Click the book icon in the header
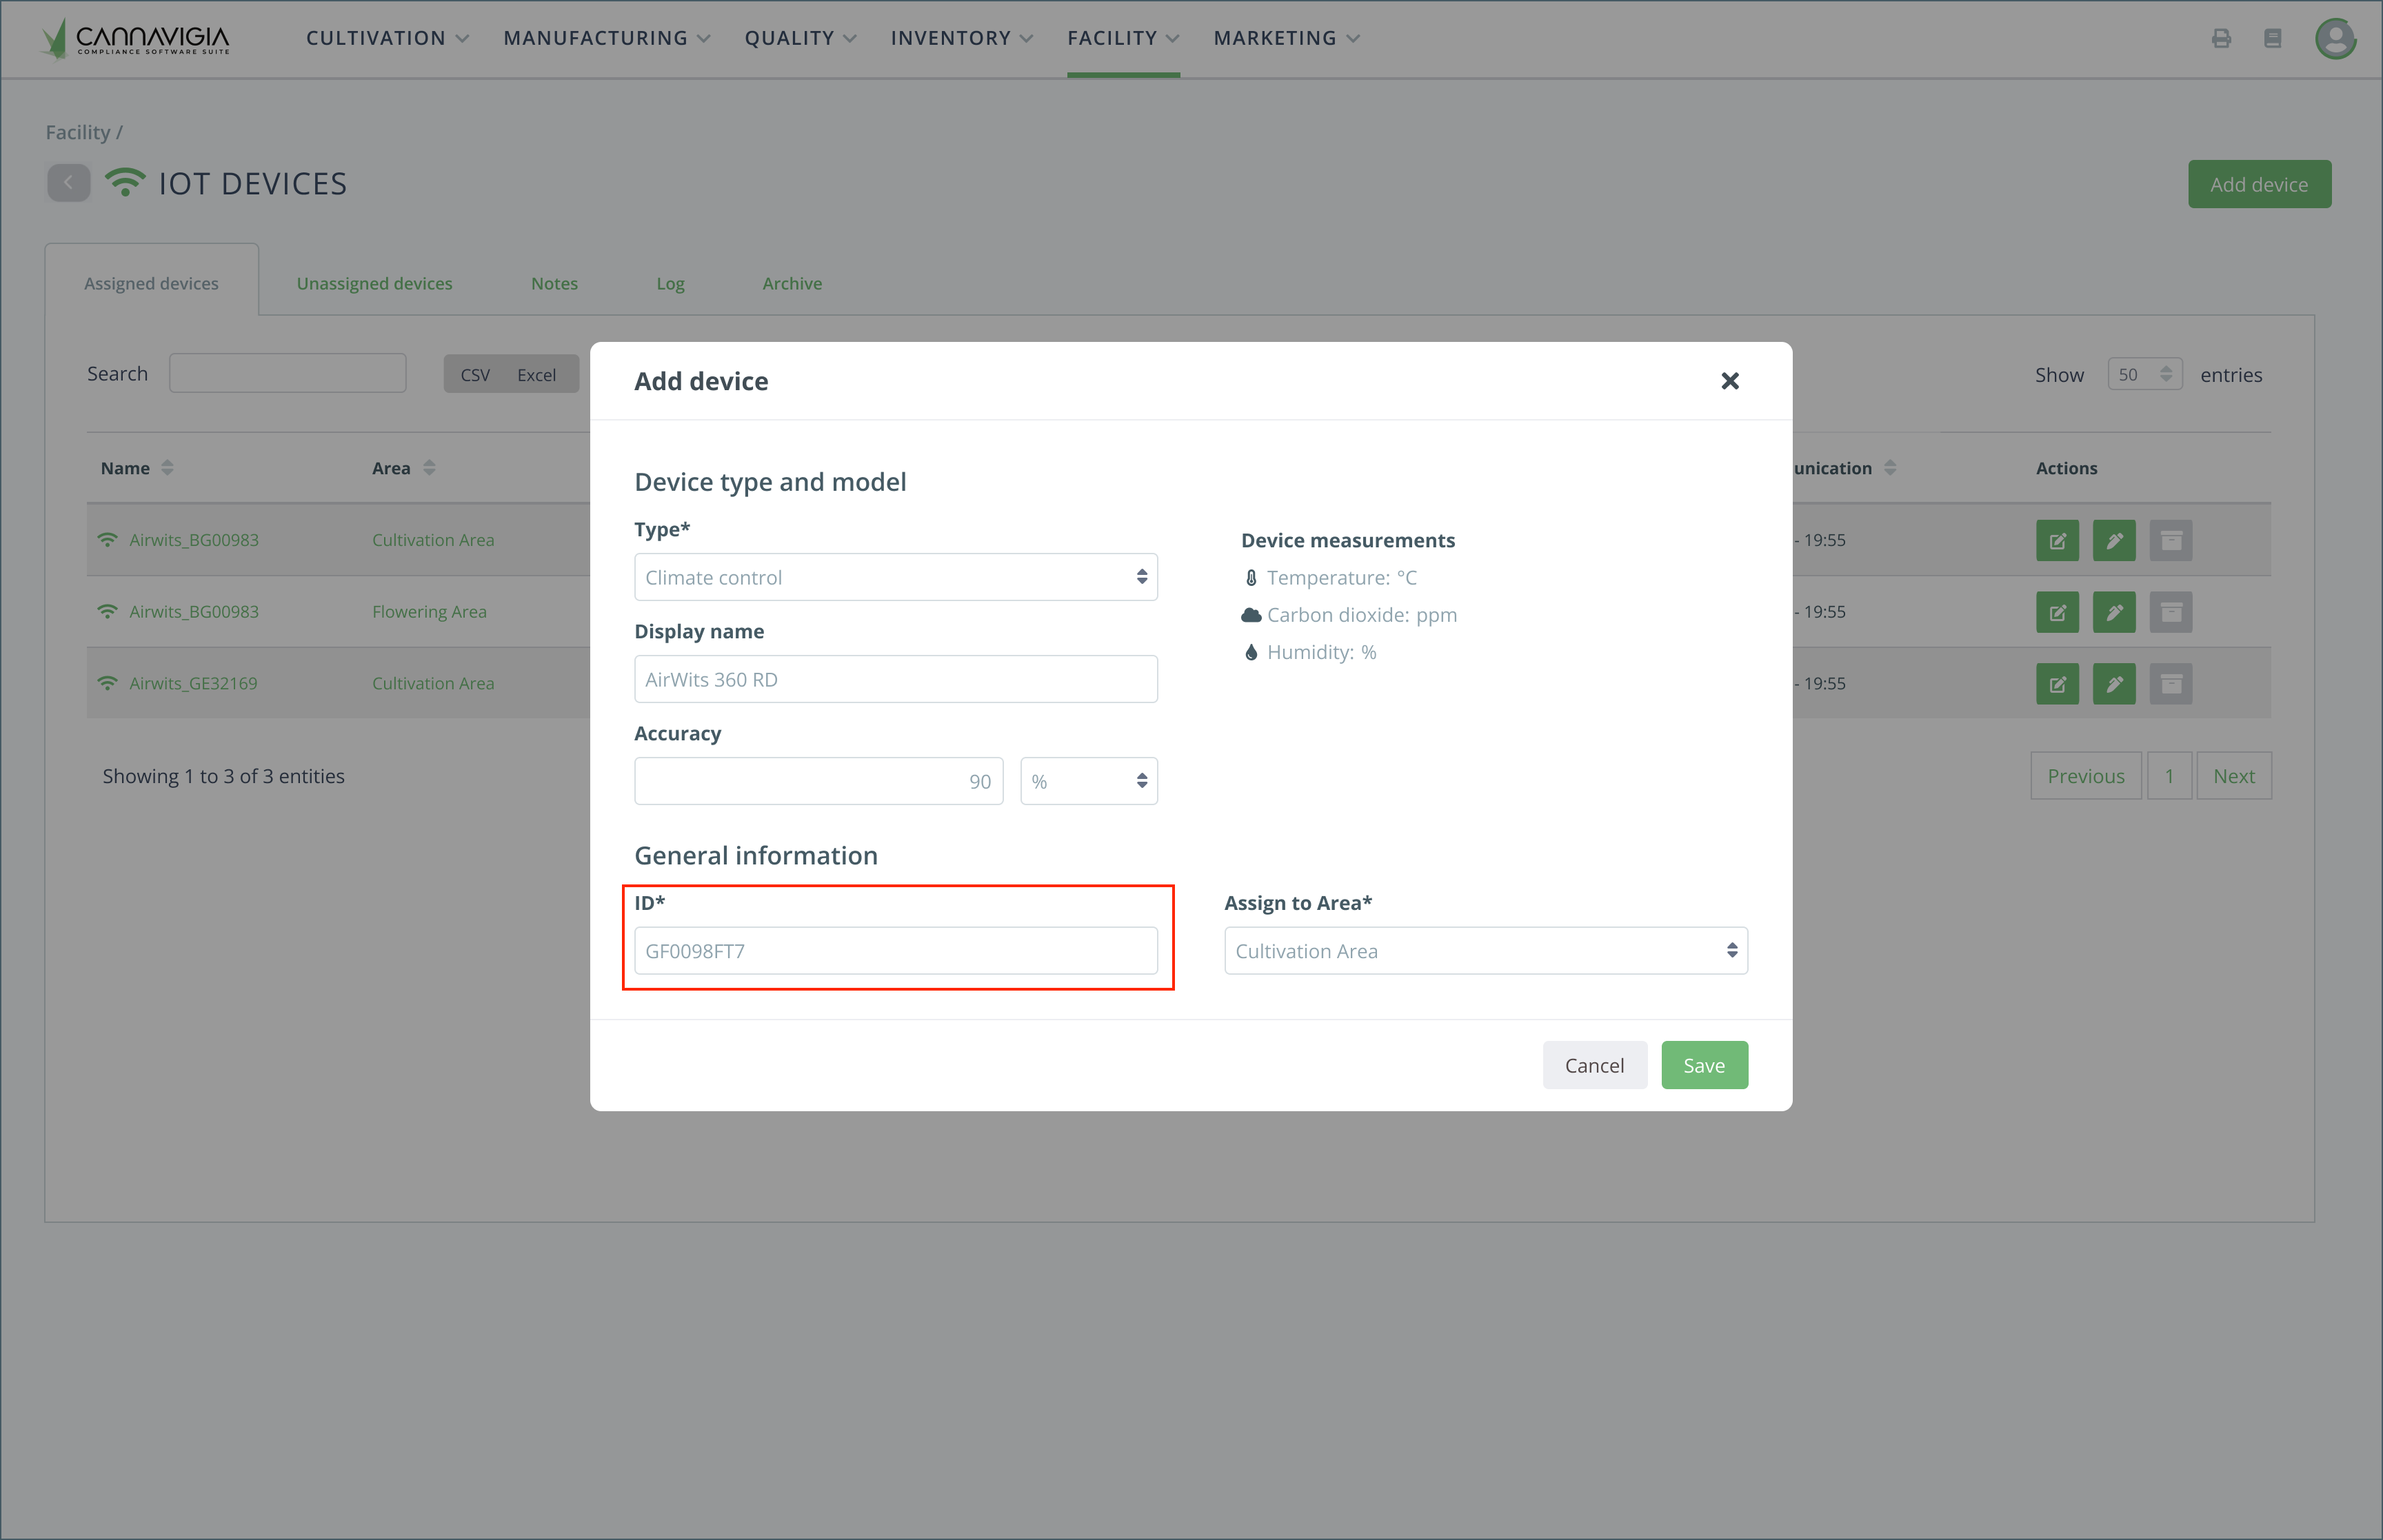The image size is (2383, 1540). [x=2272, y=38]
